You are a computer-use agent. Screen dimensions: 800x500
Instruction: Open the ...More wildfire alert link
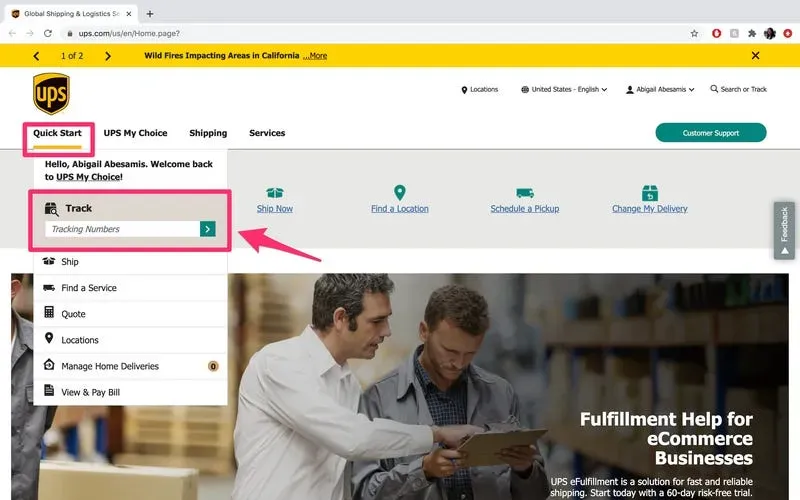point(315,56)
